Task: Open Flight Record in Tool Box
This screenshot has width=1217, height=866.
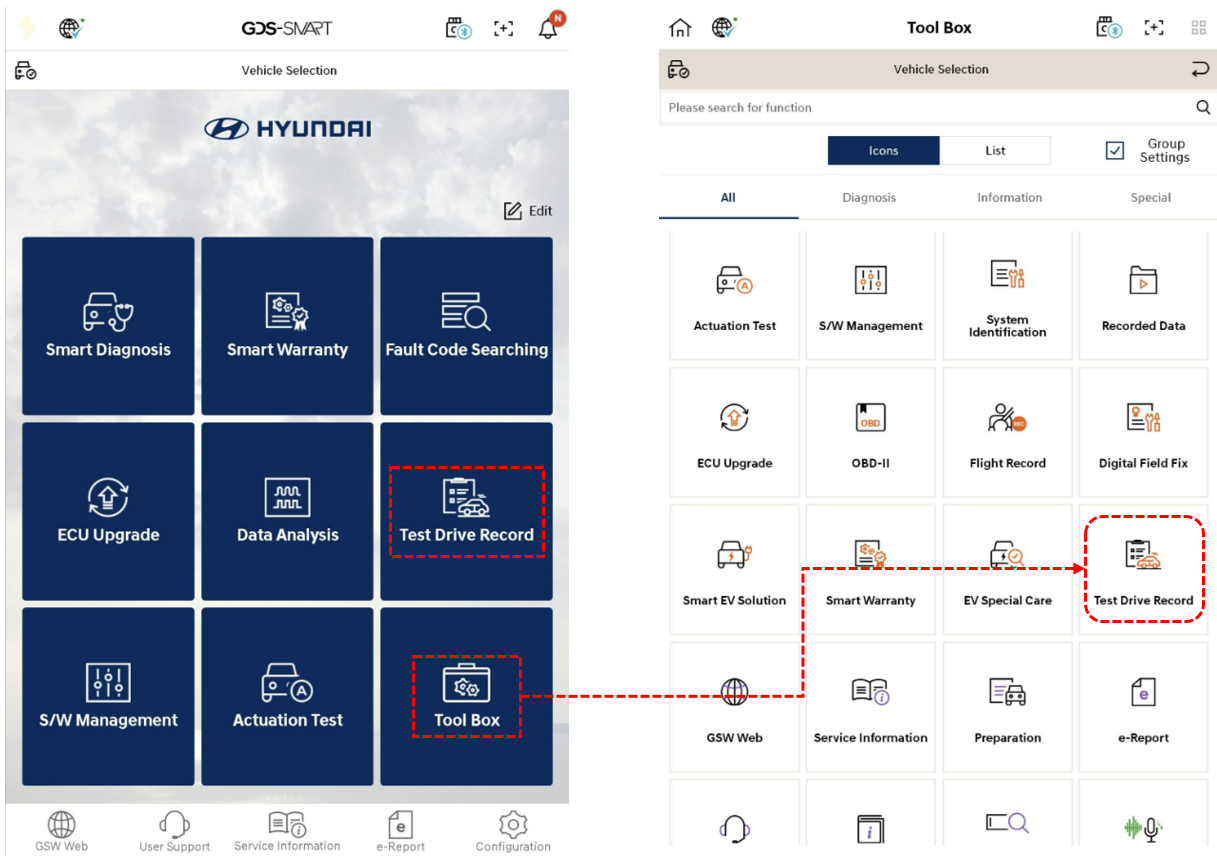Action: point(1007,432)
